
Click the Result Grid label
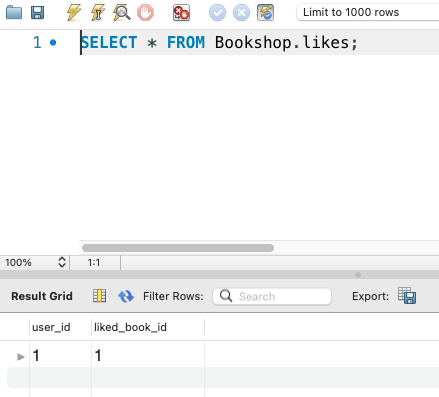pos(42,296)
